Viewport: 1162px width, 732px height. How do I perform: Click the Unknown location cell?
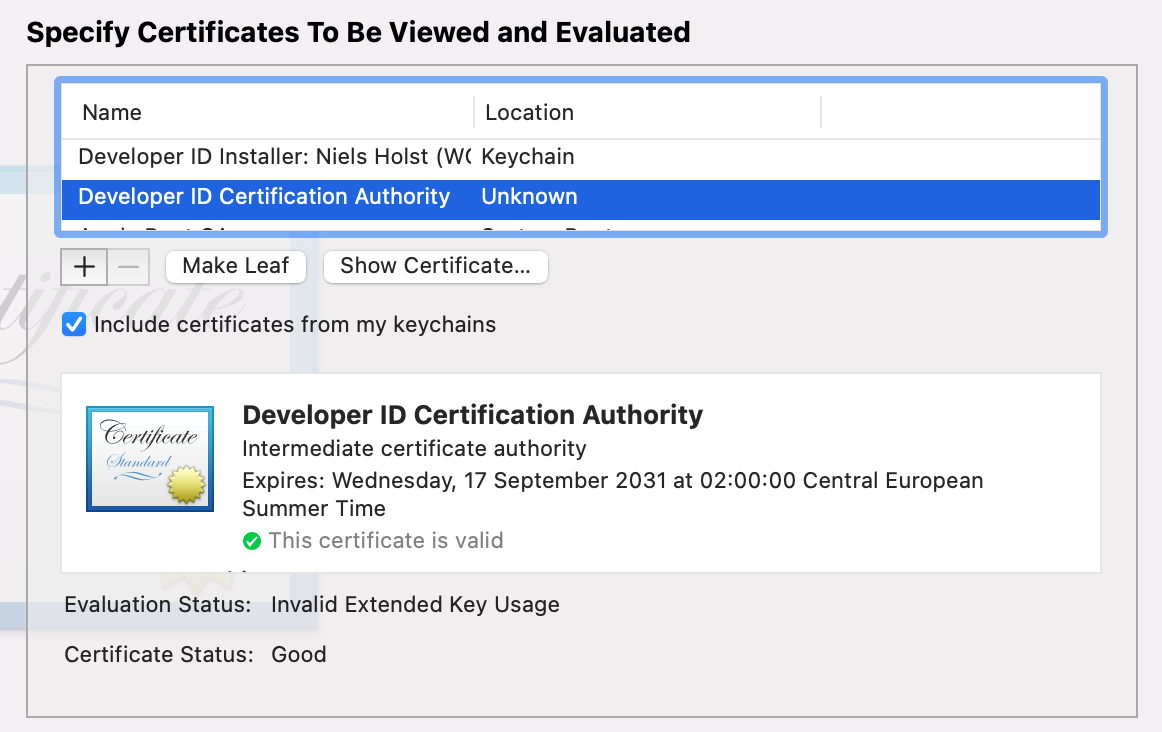(x=529, y=197)
